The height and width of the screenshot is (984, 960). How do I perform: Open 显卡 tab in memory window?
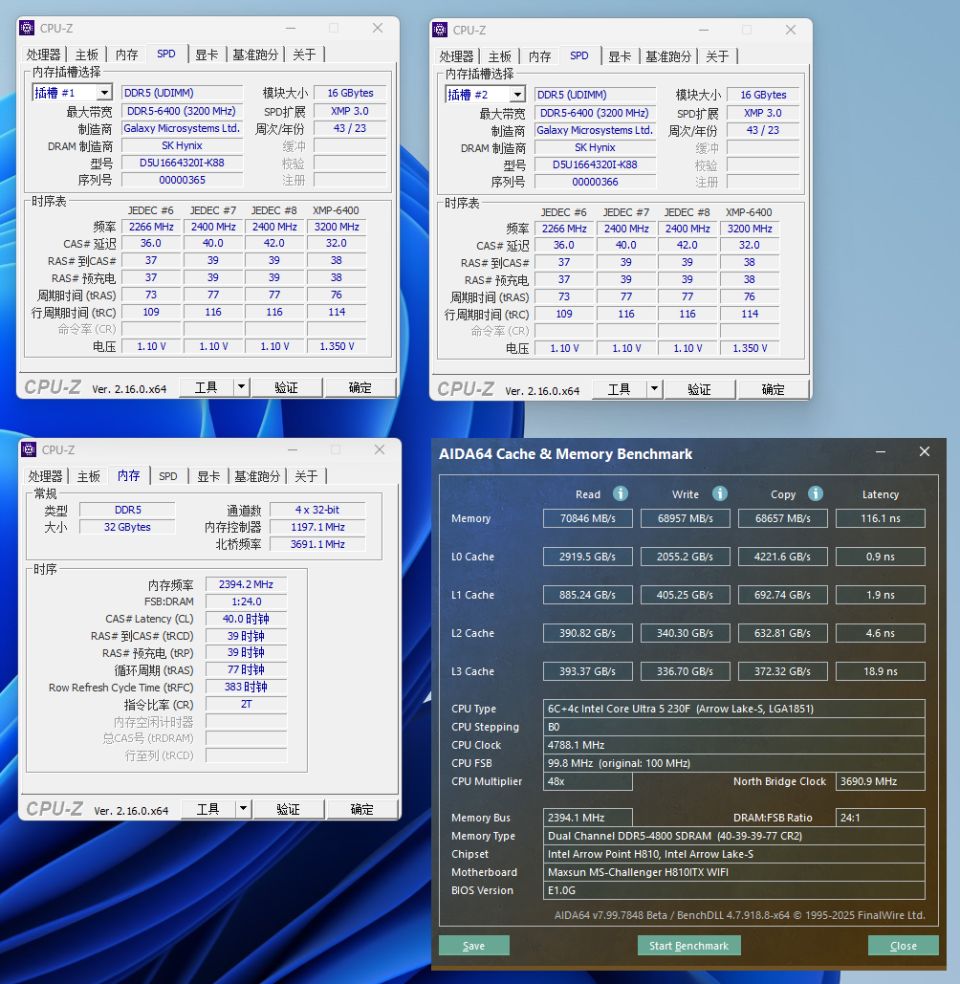tap(208, 476)
